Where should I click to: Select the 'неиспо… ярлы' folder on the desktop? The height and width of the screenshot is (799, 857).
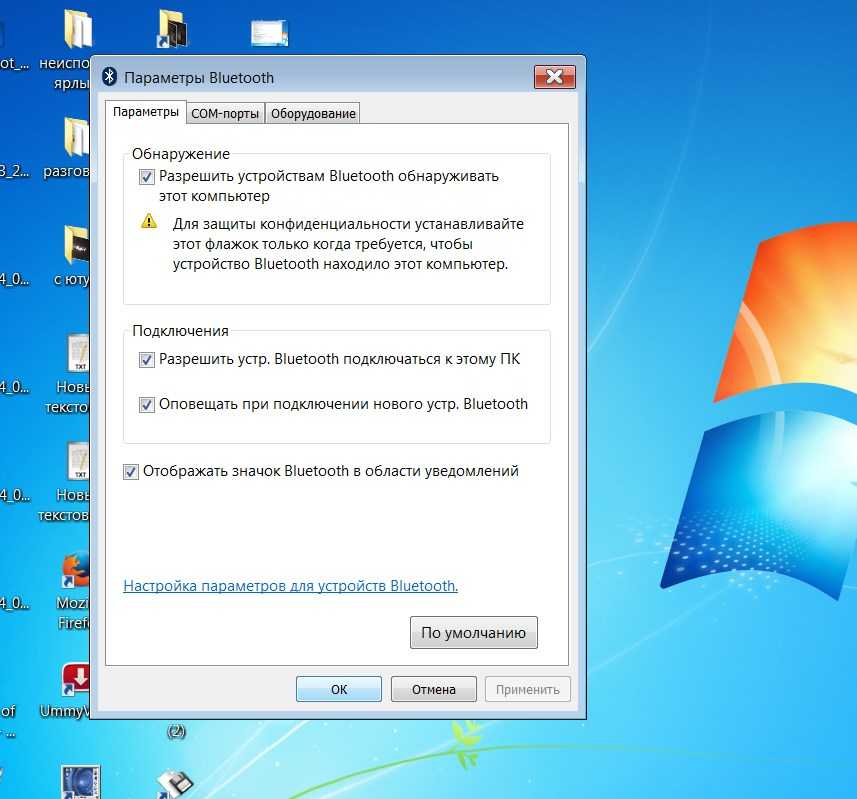[x=78, y=28]
